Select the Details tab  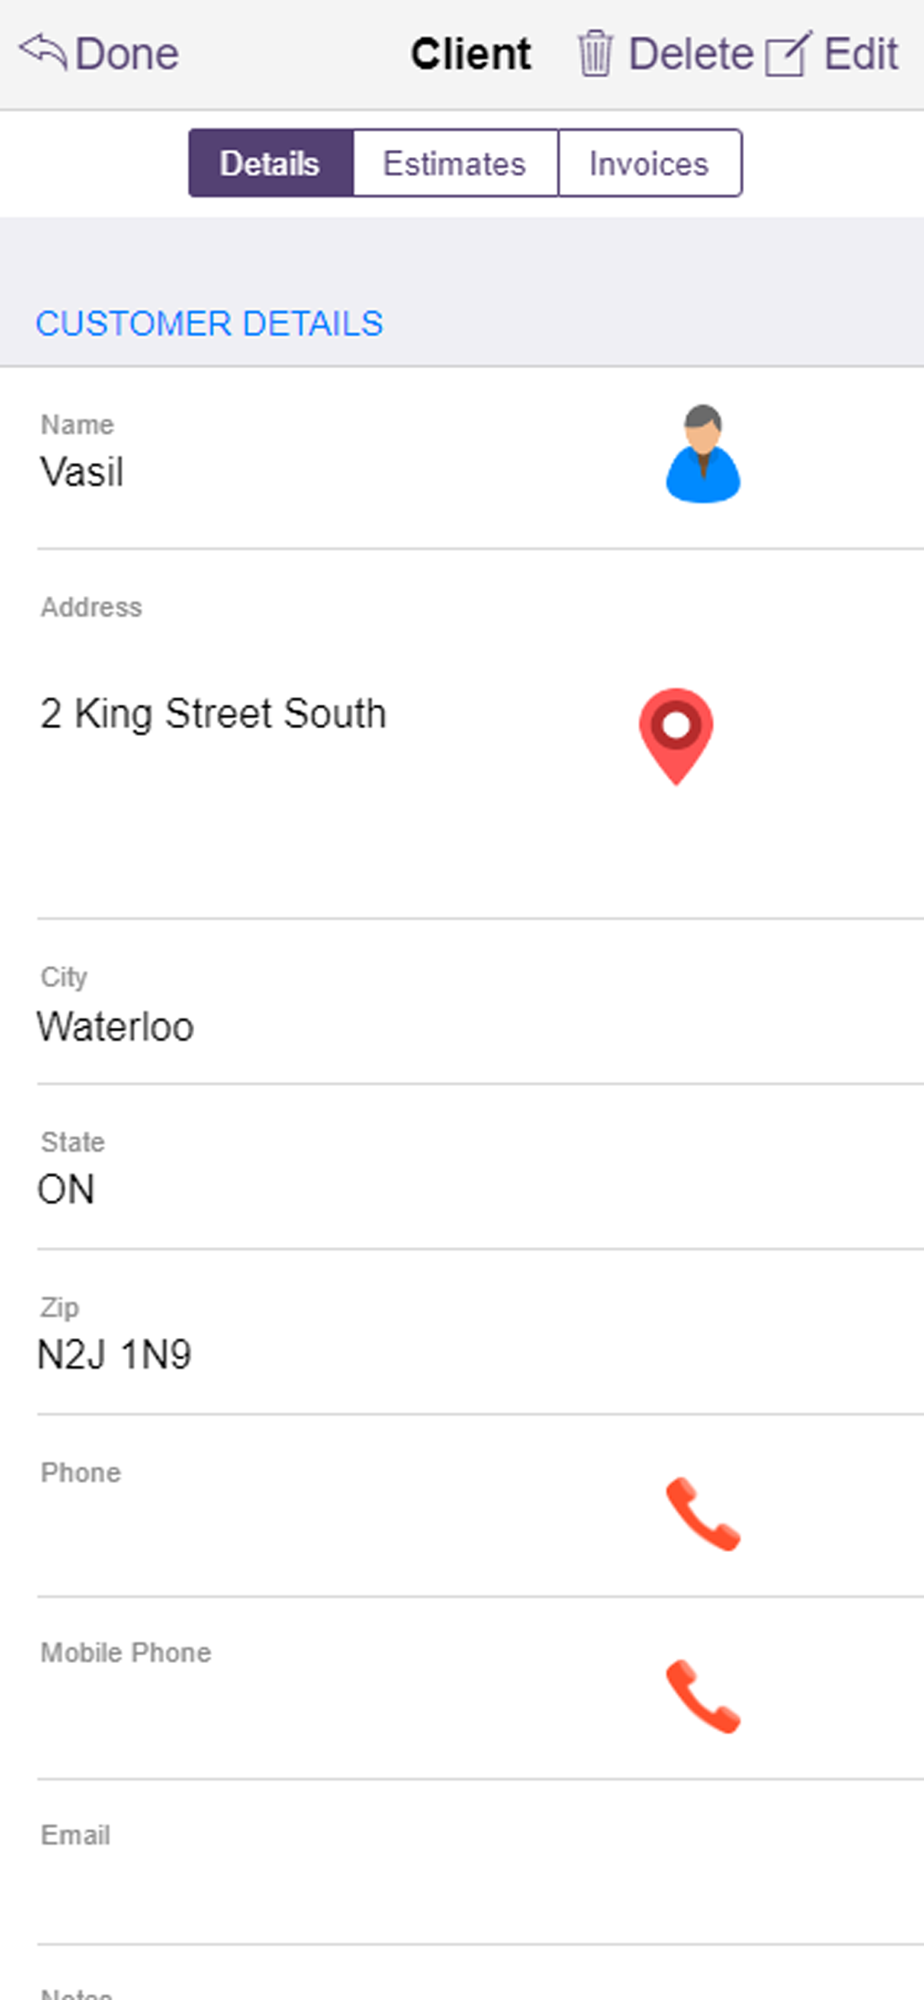click(x=271, y=163)
